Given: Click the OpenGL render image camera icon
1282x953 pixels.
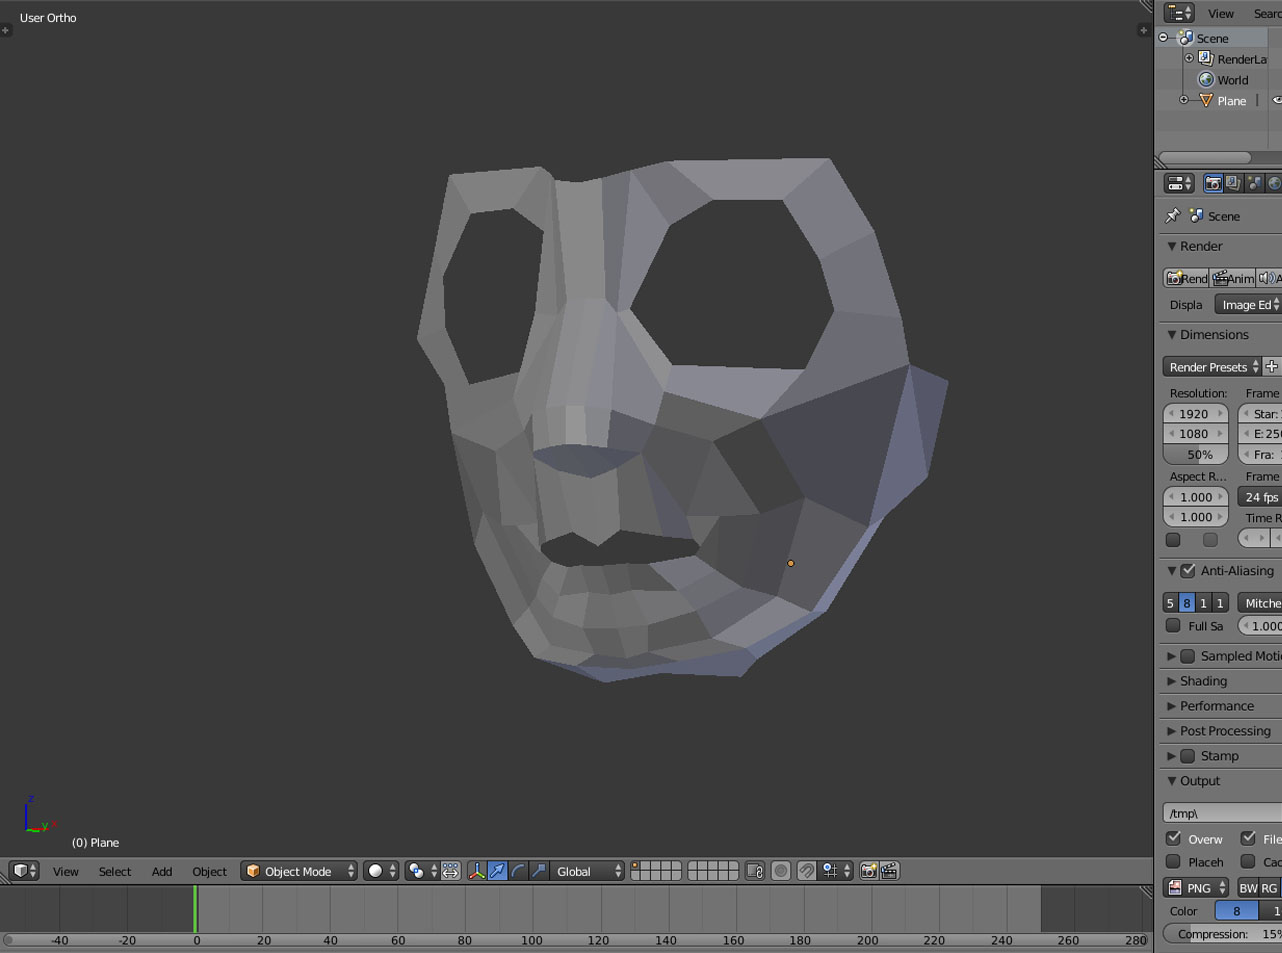Looking at the screenshot, I should [x=868, y=871].
